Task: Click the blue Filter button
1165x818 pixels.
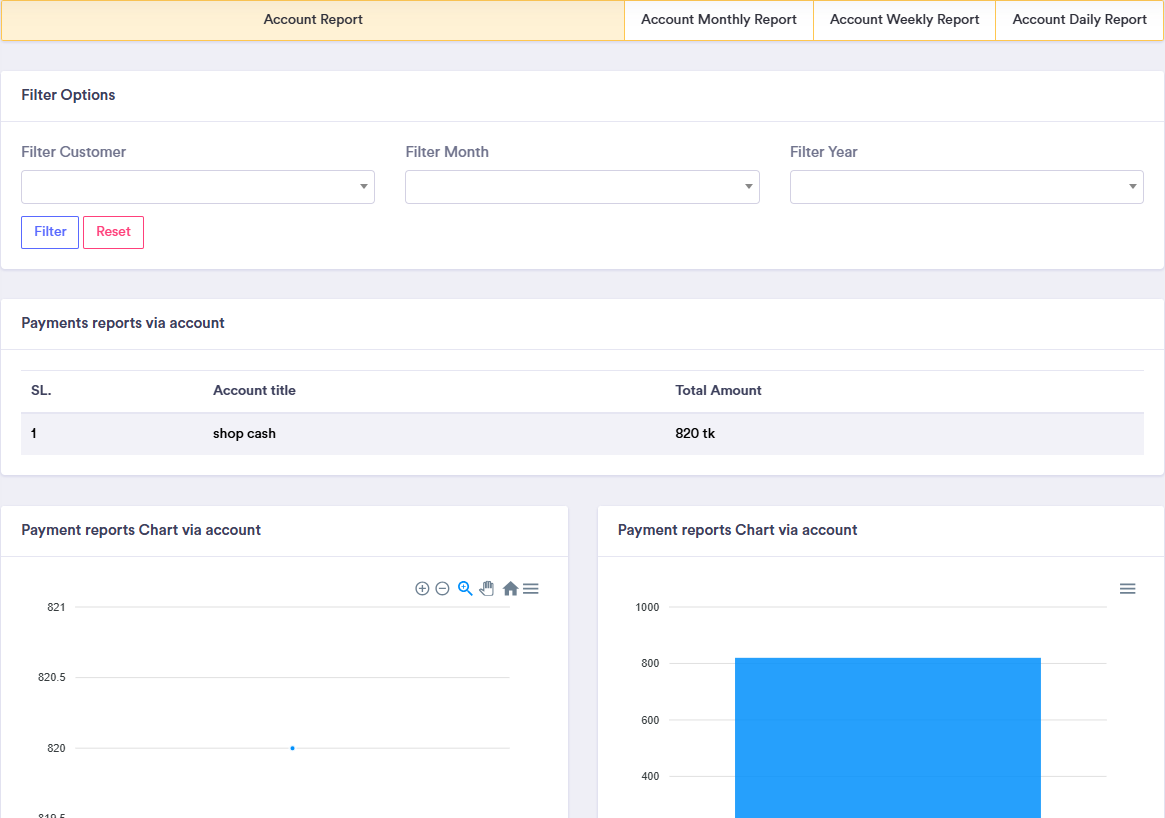Action: (x=50, y=232)
